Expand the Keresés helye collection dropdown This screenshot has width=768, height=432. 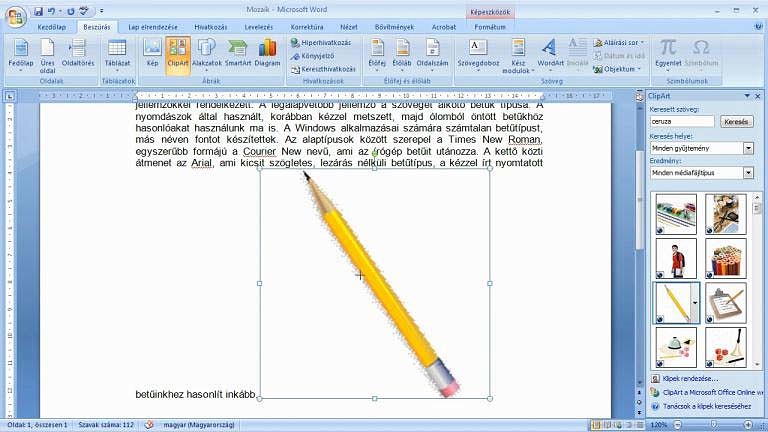tap(748, 148)
